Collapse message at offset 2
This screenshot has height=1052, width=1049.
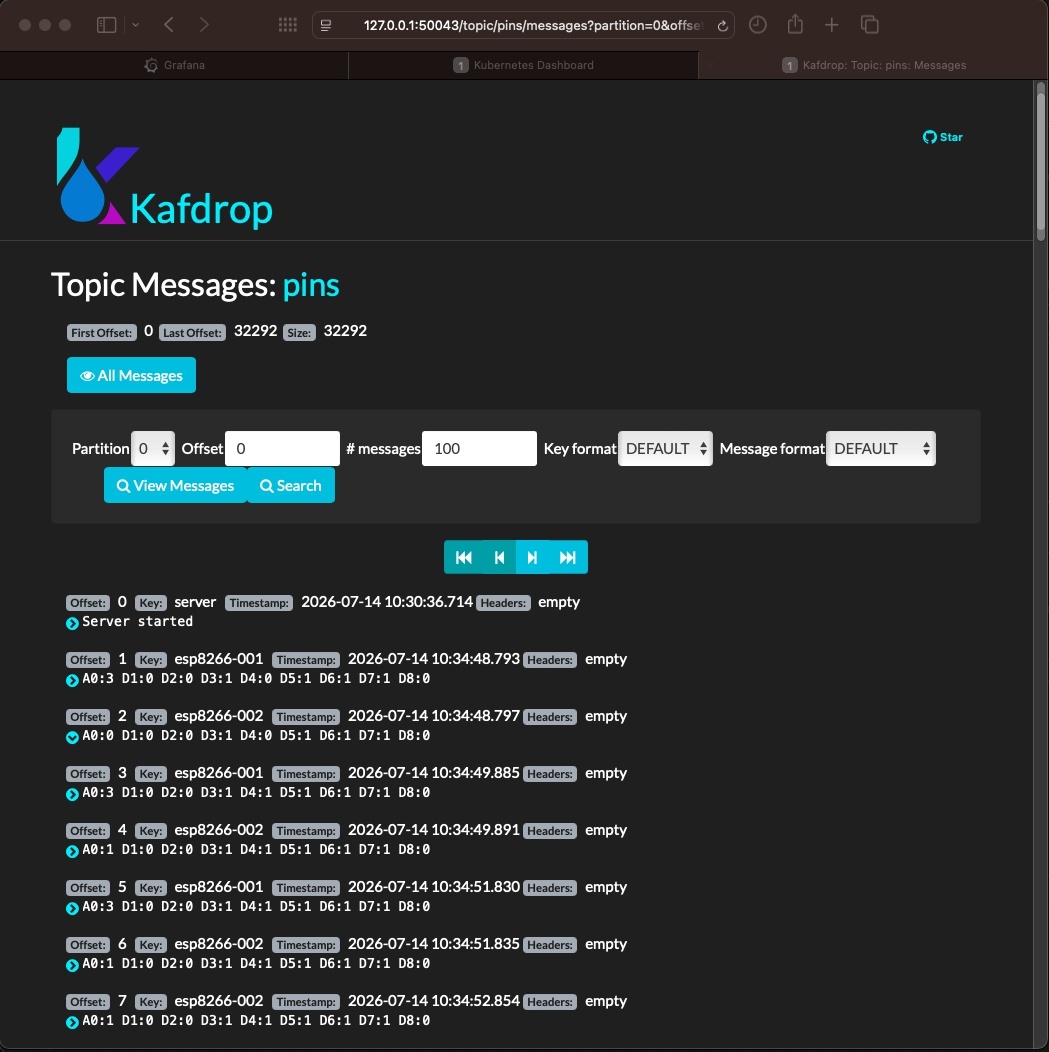tap(72, 737)
